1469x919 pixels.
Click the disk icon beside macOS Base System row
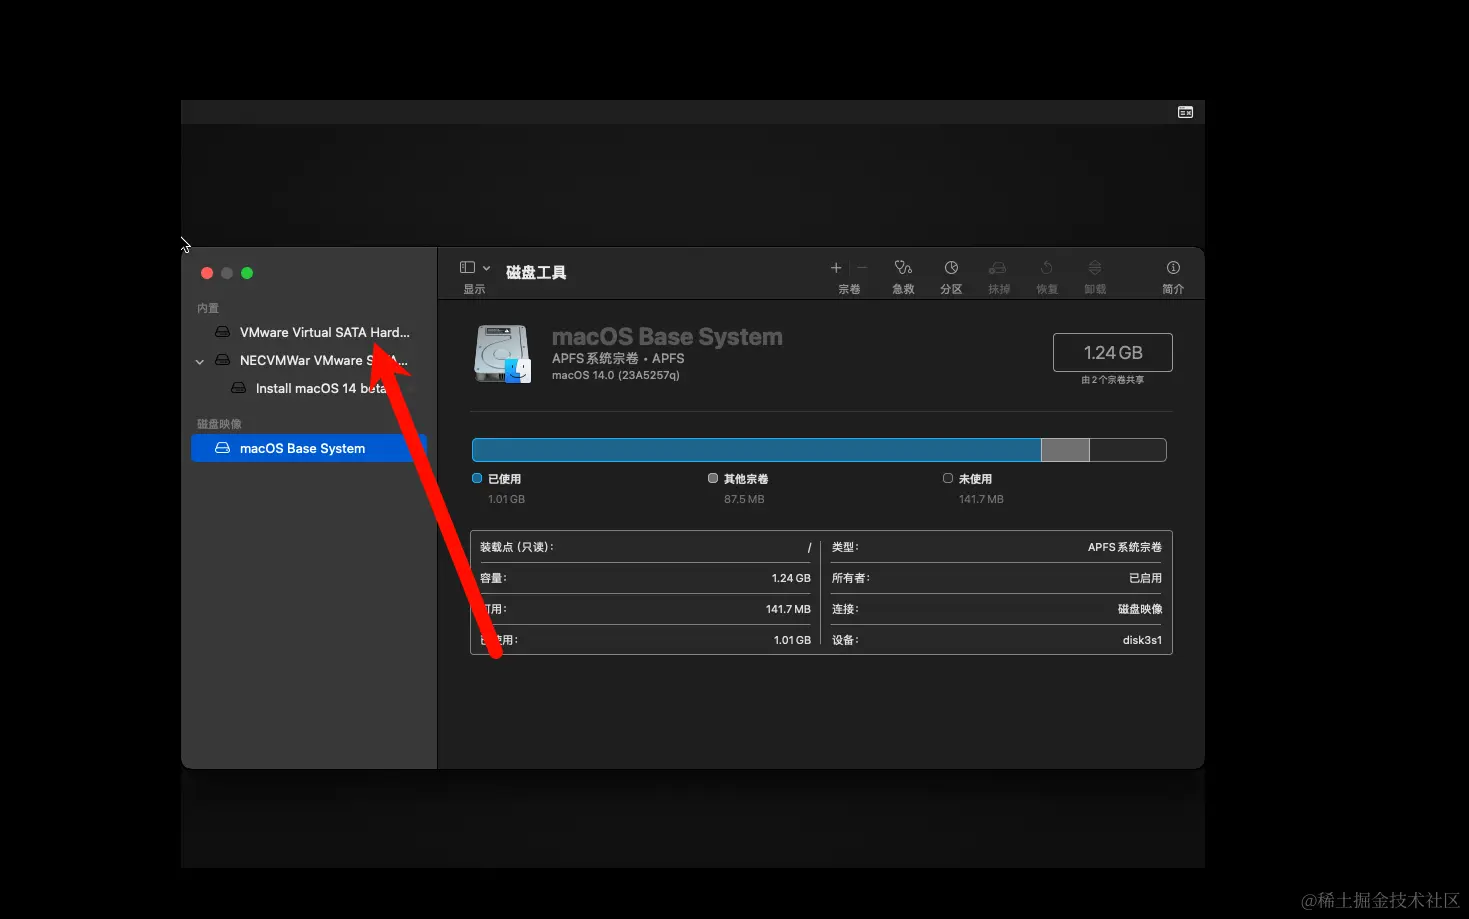point(222,448)
